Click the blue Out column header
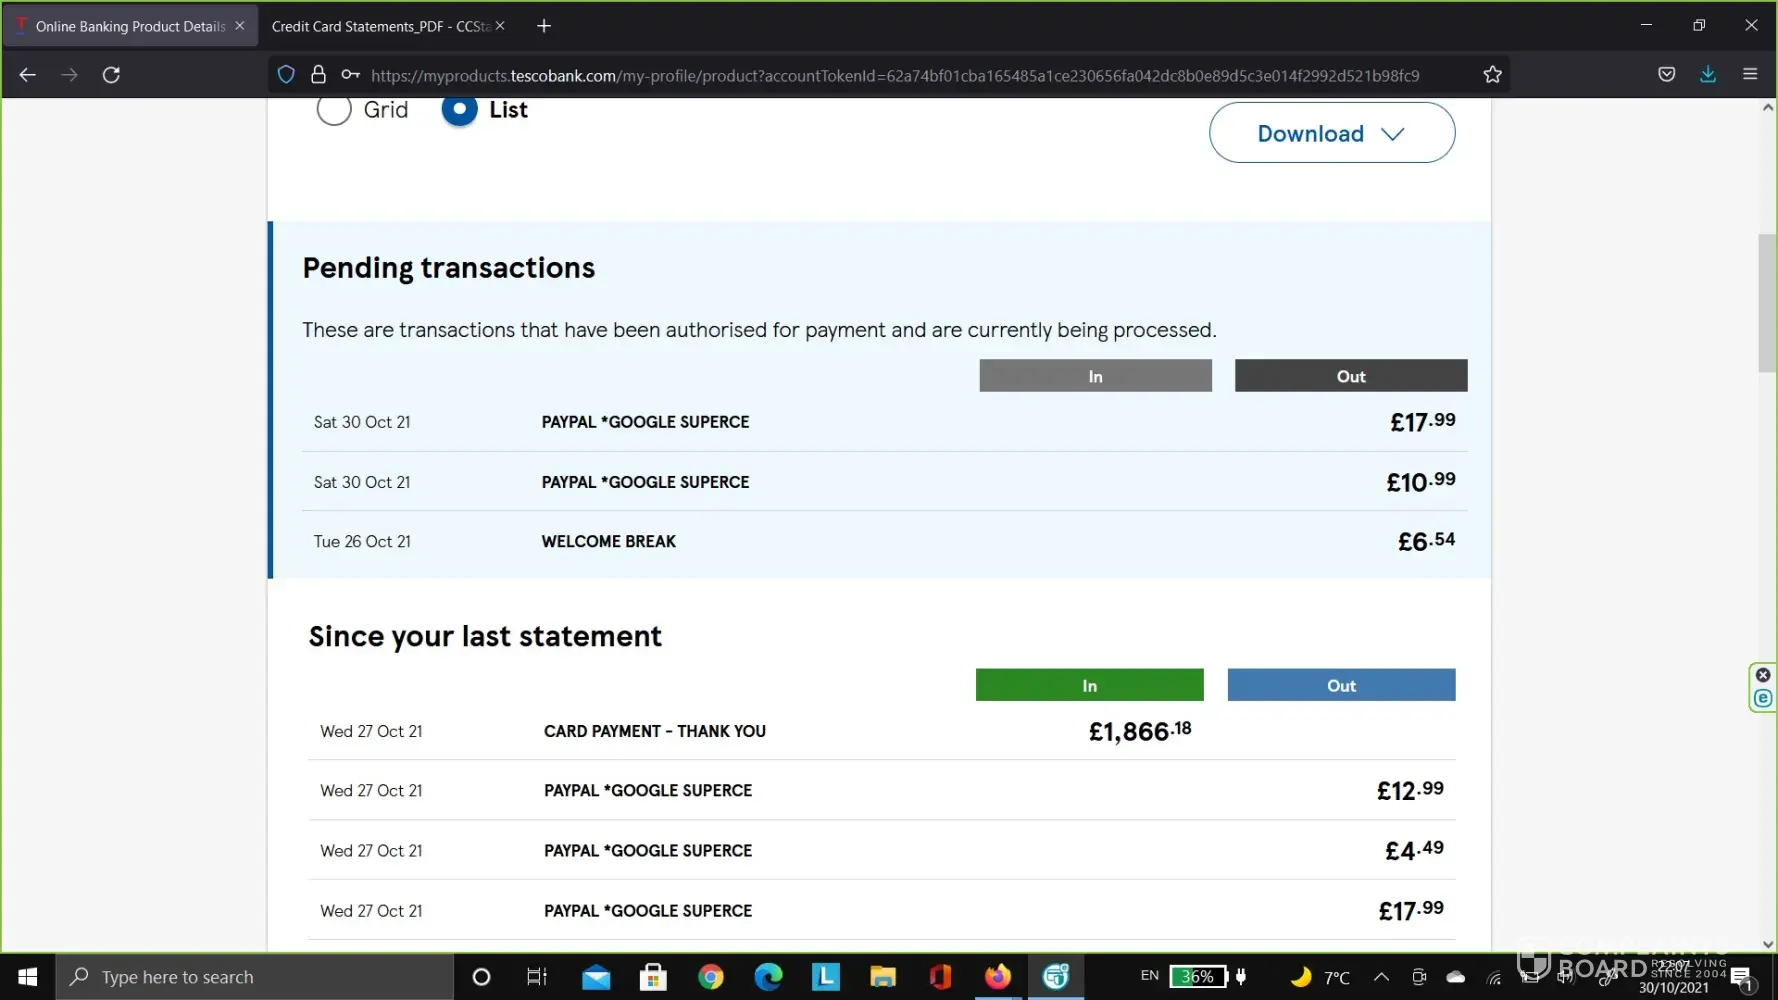 pyautogui.click(x=1341, y=685)
